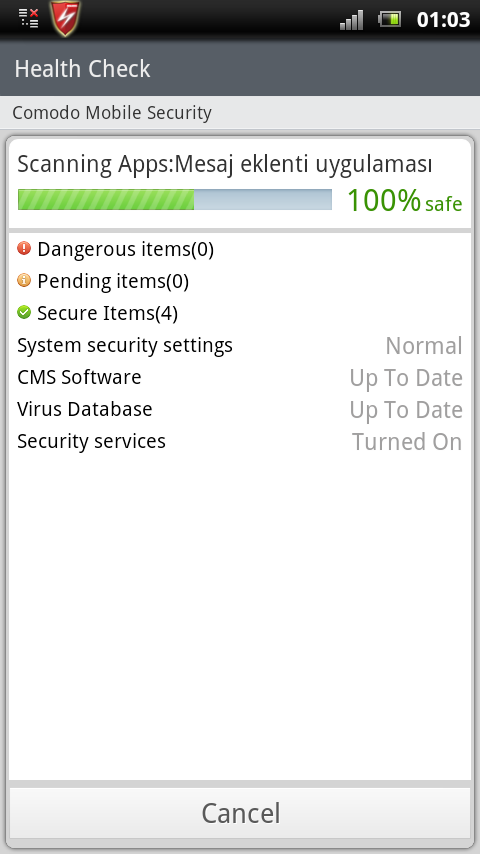The image size is (480, 854).
Task: Expand the Secure Items(4) list
Action: click(240, 313)
